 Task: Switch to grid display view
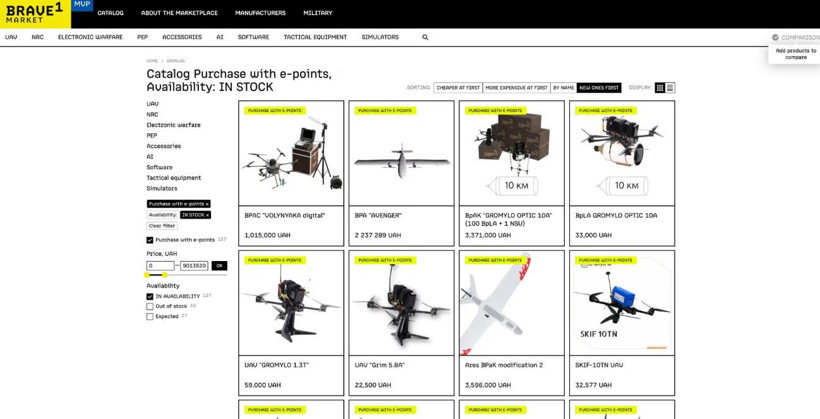(x=660, y=88)
